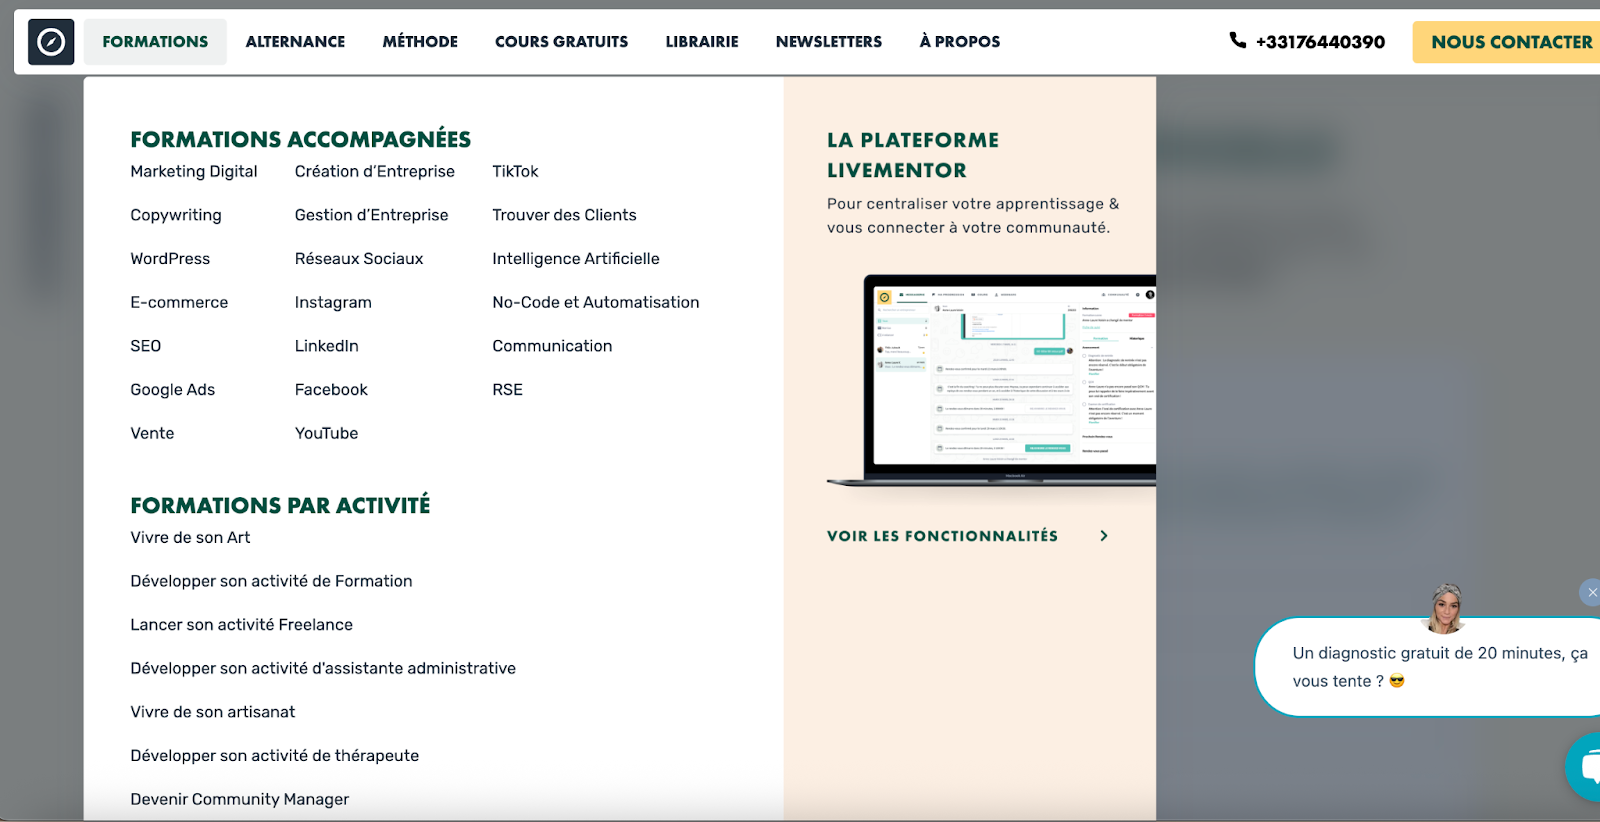Go to Développer son activité de Formation

(x=271, y=581)
